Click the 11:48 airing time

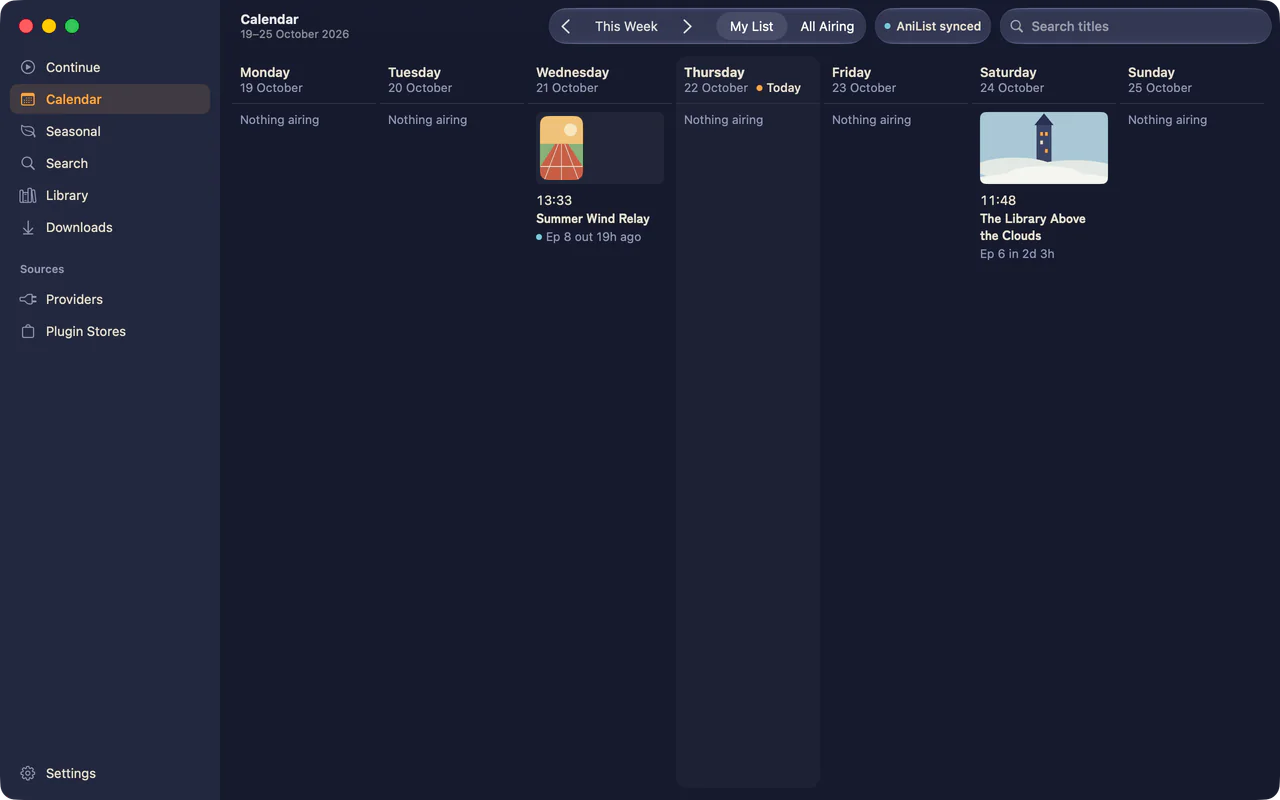[998, 200]
